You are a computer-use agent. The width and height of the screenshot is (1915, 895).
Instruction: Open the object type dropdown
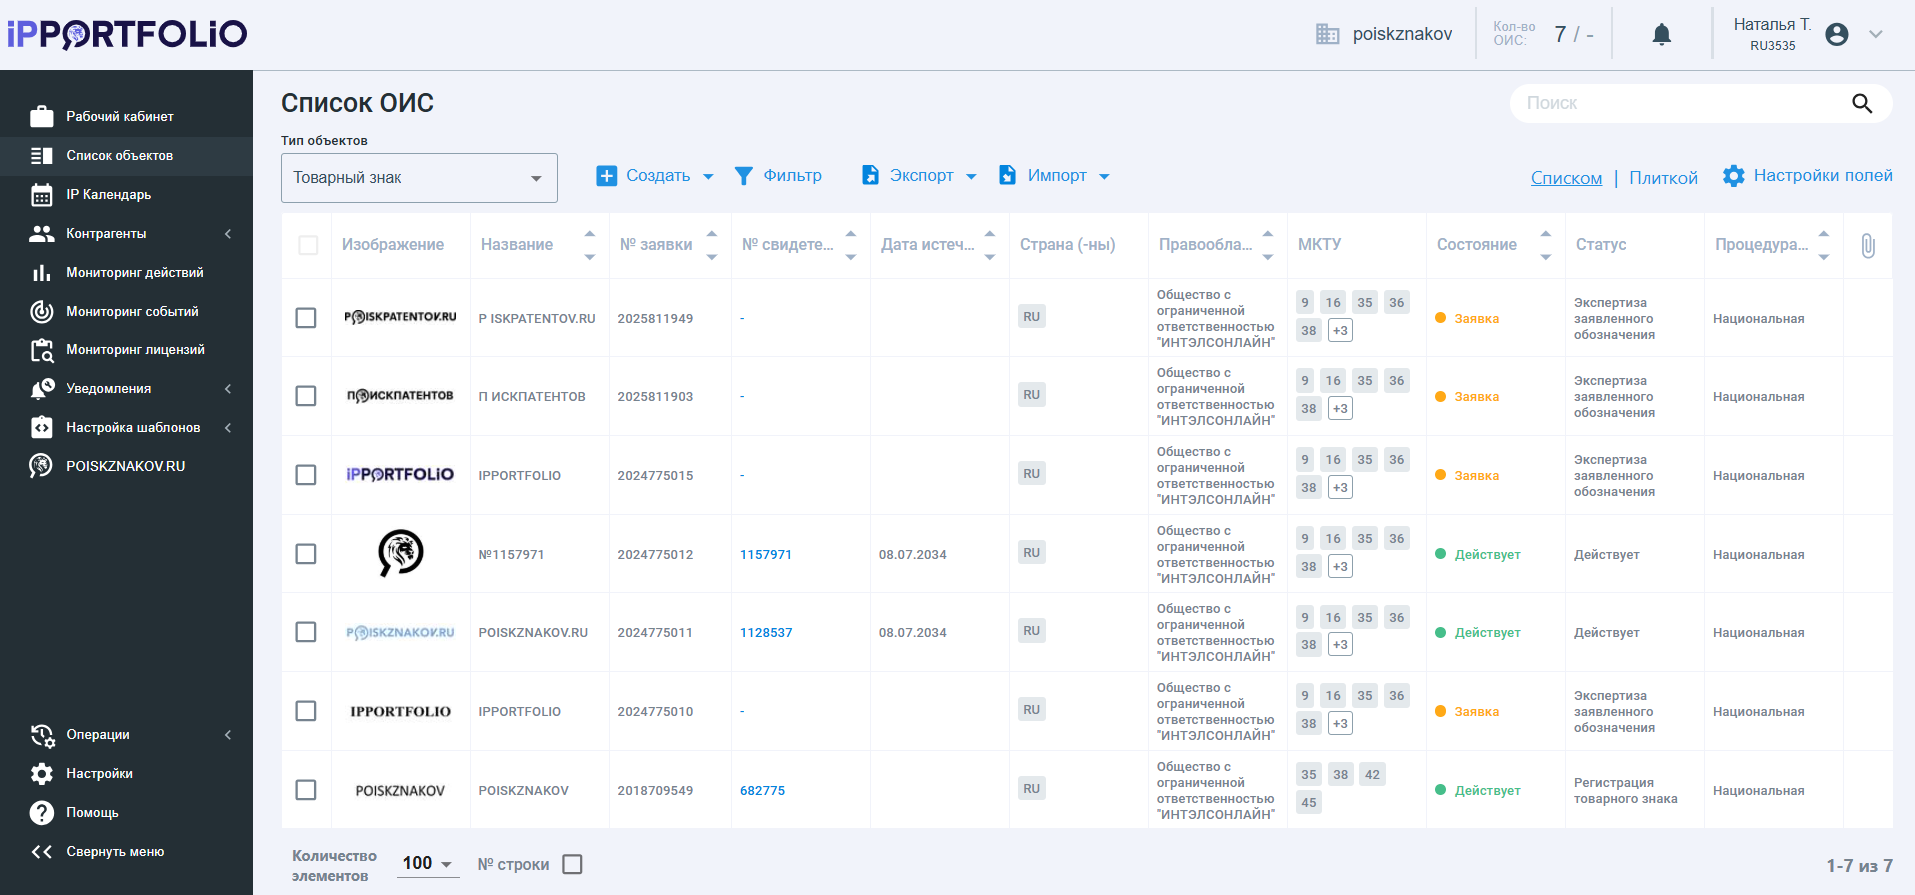point(419,178)
